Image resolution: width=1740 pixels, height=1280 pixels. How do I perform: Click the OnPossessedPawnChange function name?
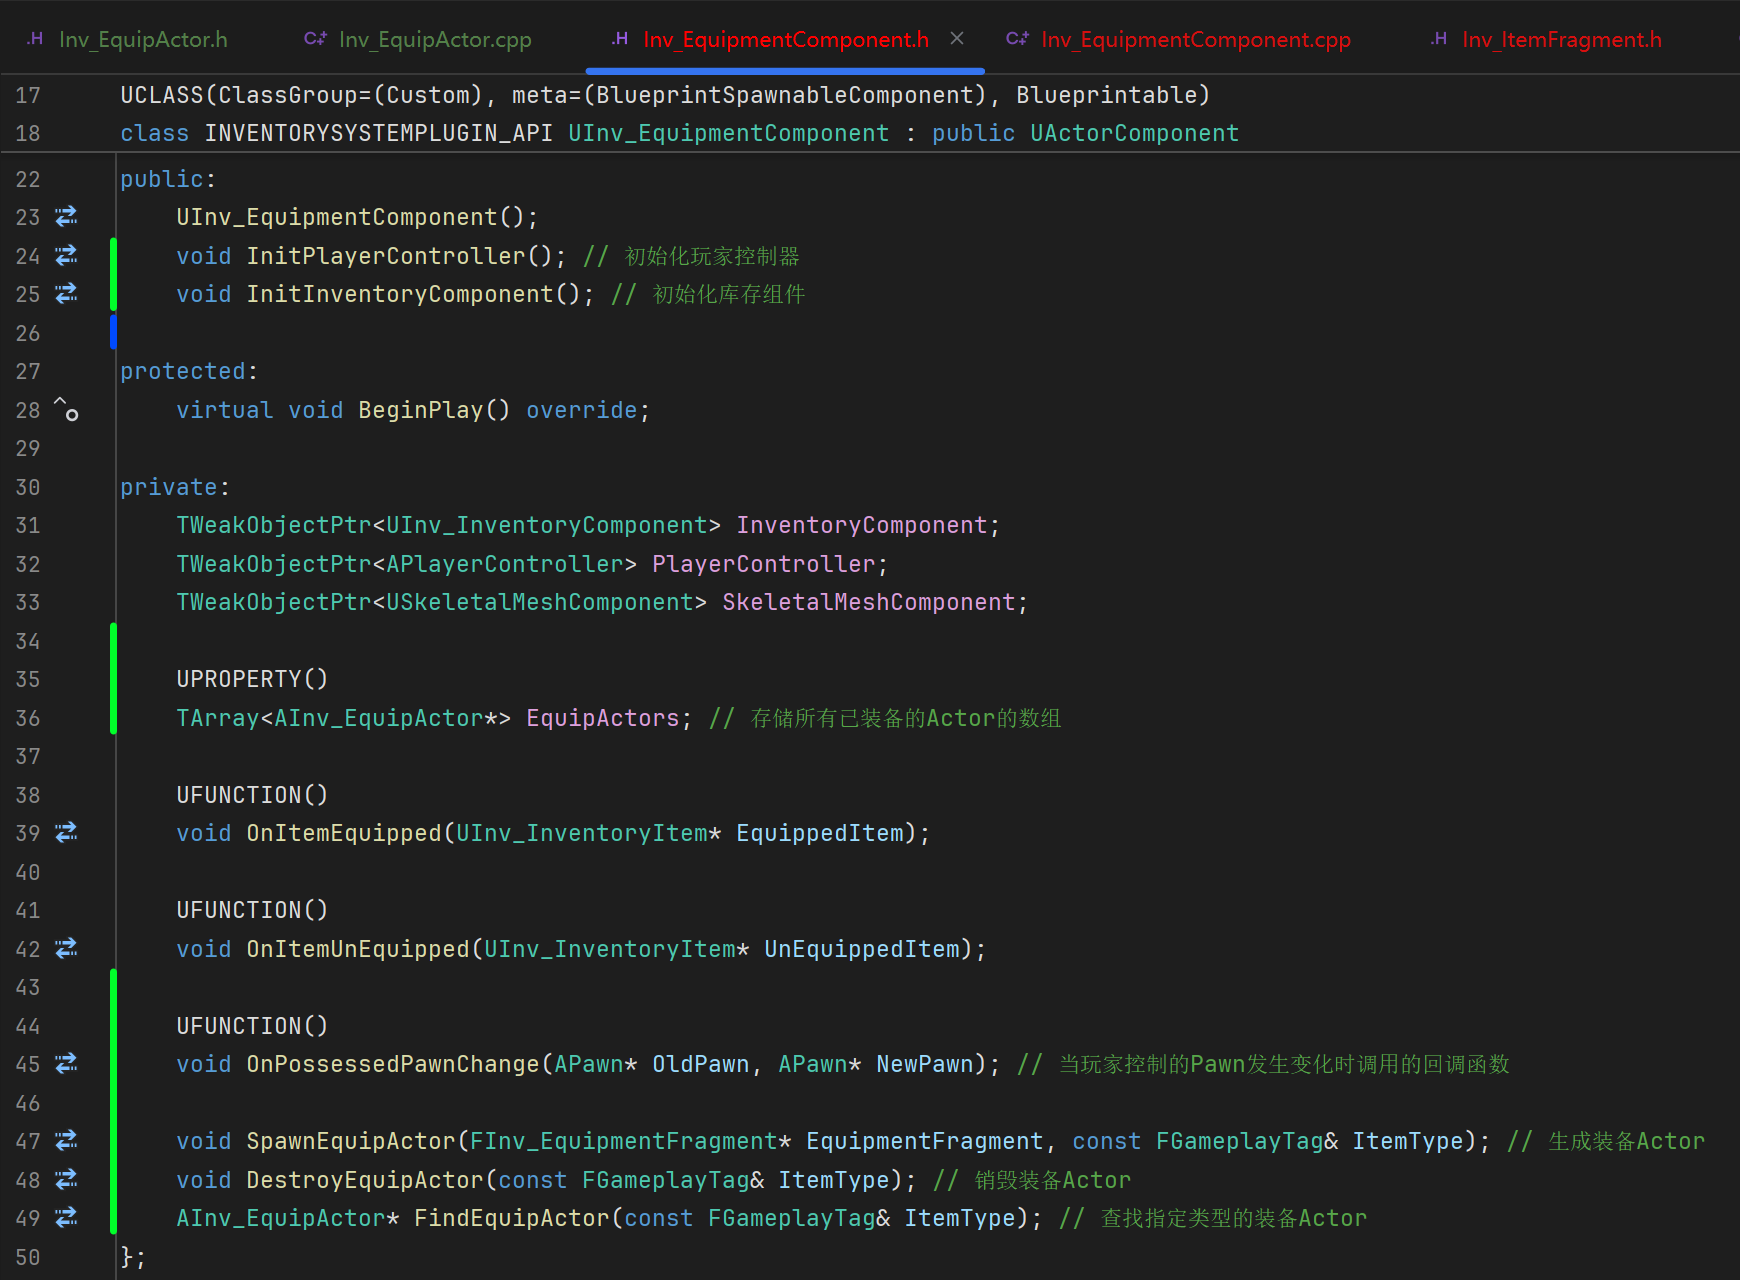(393, 1064)
